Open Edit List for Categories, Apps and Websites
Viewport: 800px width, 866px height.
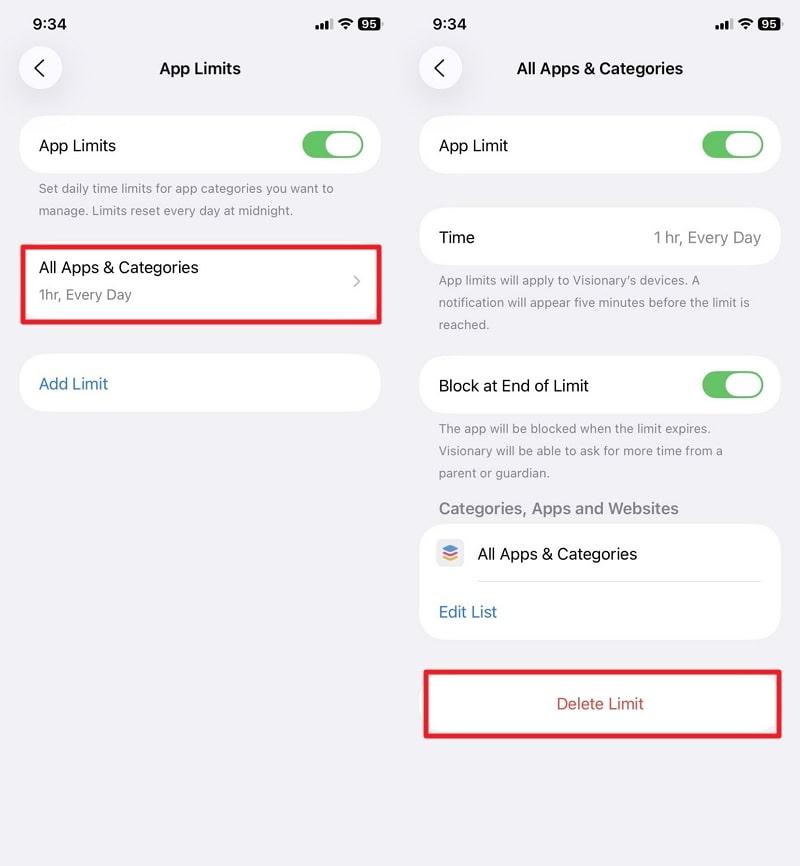(467, 611)
